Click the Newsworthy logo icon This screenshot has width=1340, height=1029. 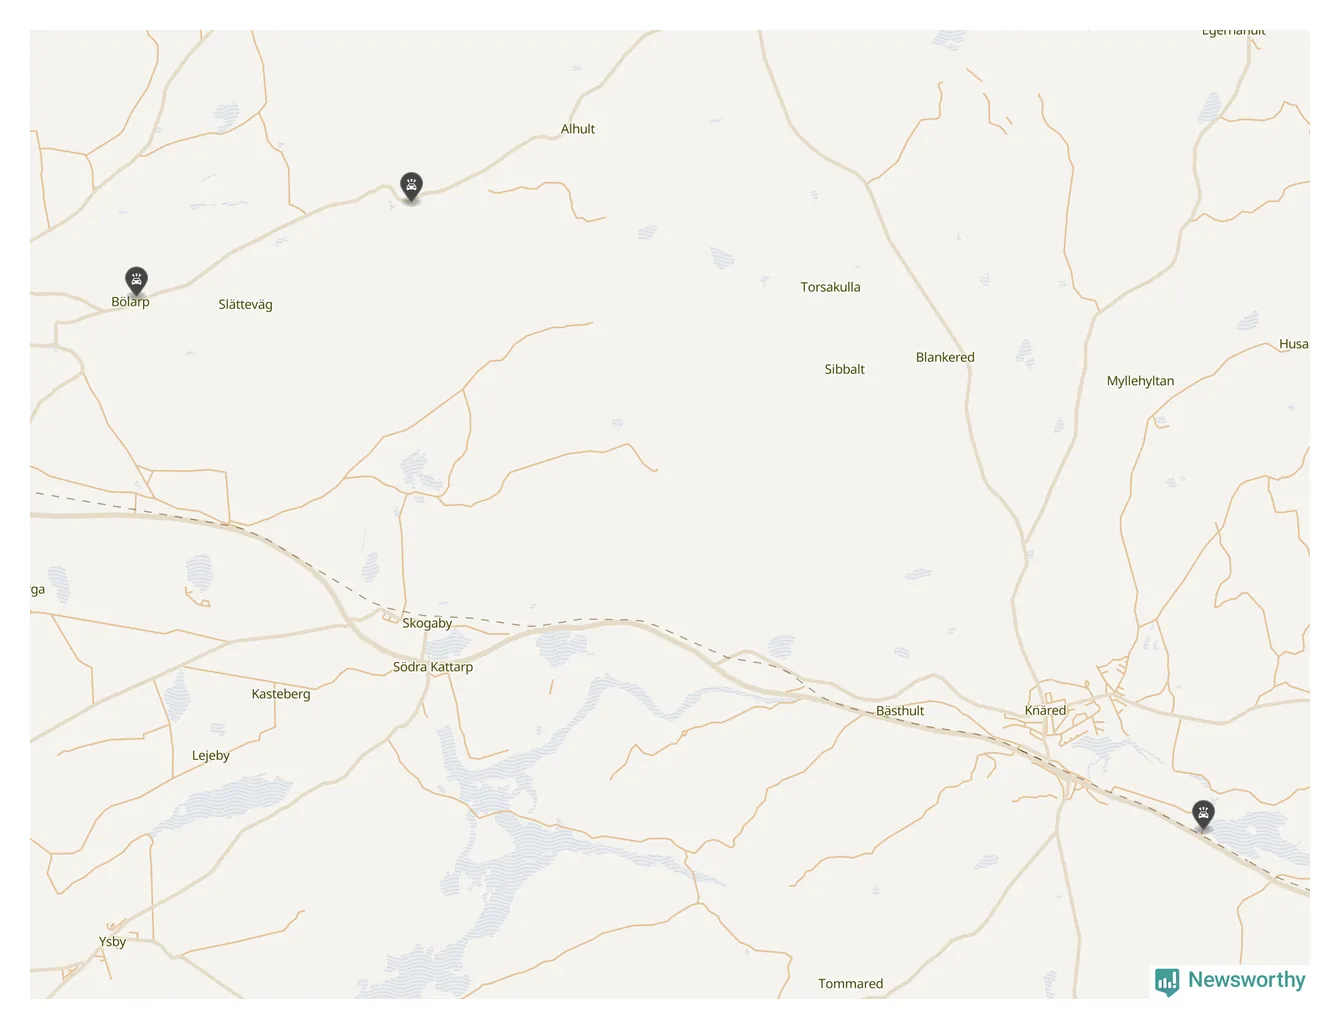pyautogui.click(x=1167, y=981)
